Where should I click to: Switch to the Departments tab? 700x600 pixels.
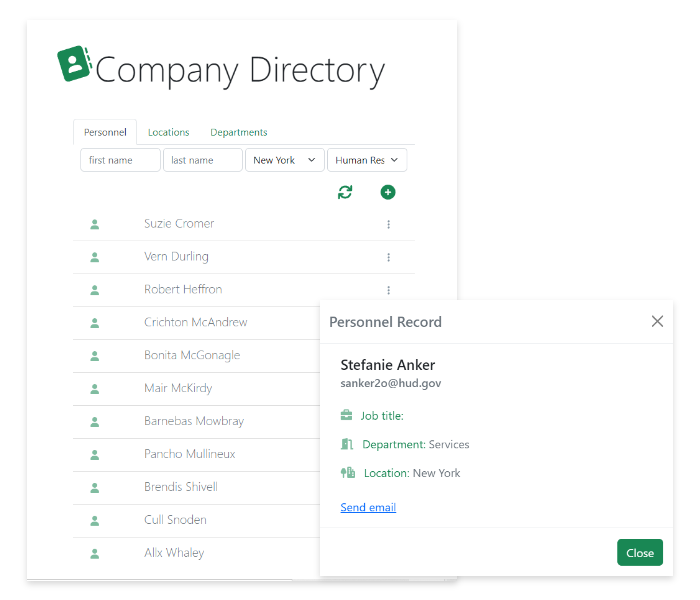coord(238,132)
